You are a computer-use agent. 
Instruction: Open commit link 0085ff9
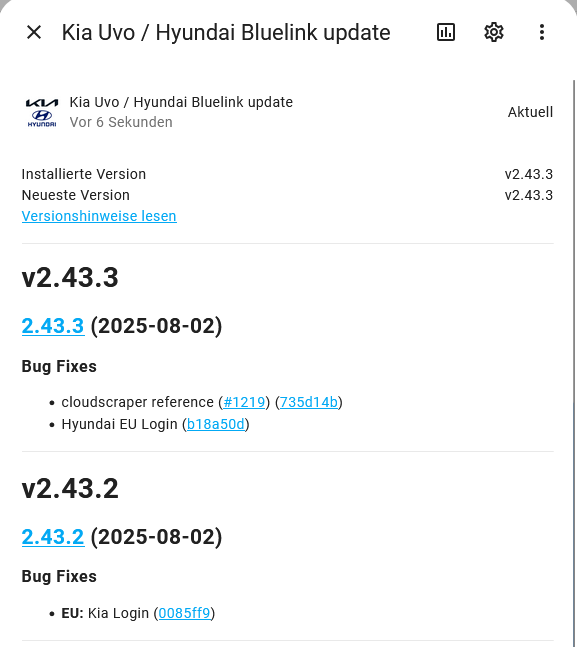184,613
